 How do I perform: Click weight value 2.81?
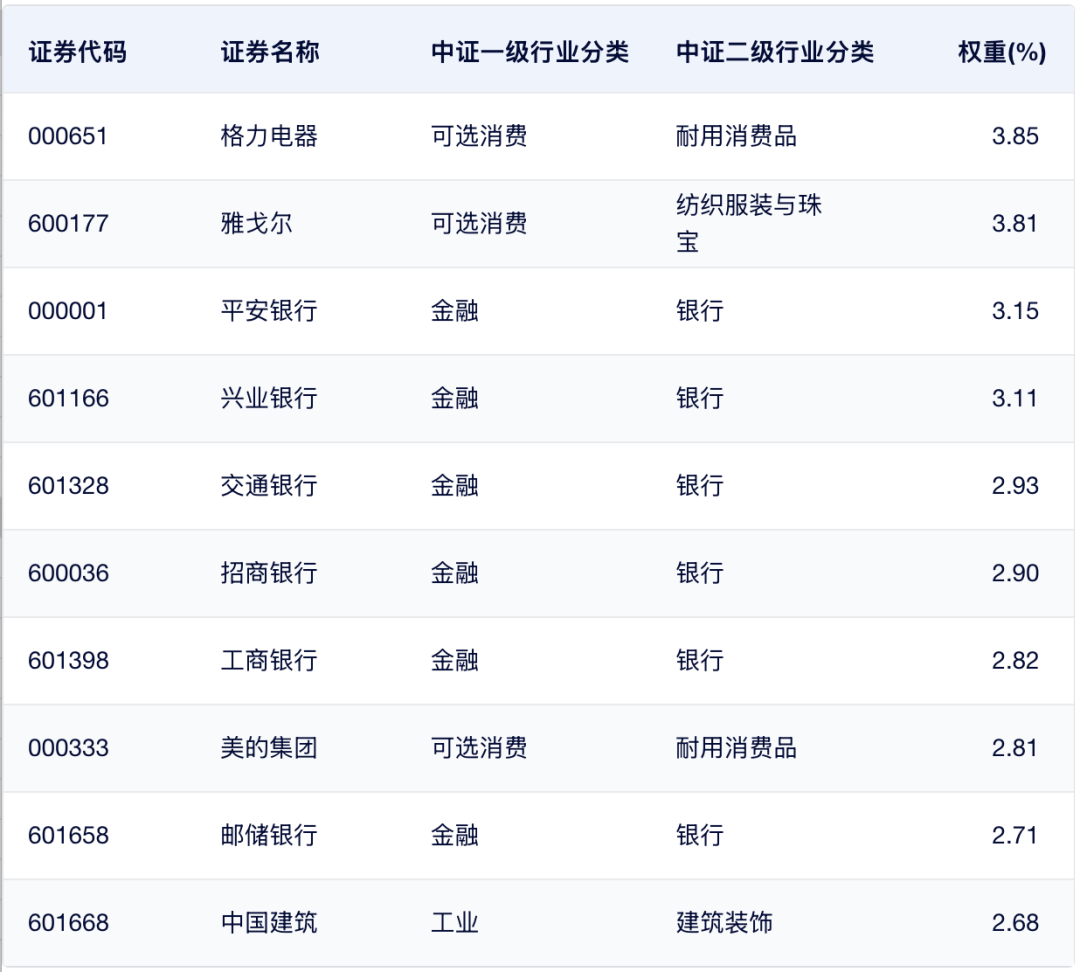coord(1014,748)
